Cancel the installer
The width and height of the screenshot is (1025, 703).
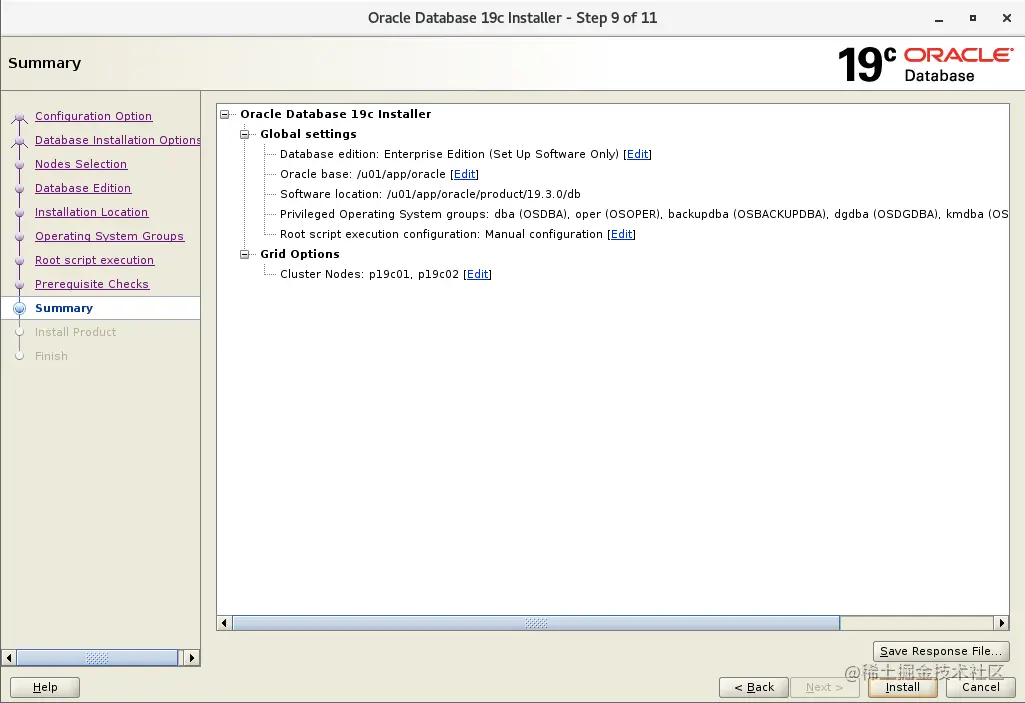click(x=981, y=687)
